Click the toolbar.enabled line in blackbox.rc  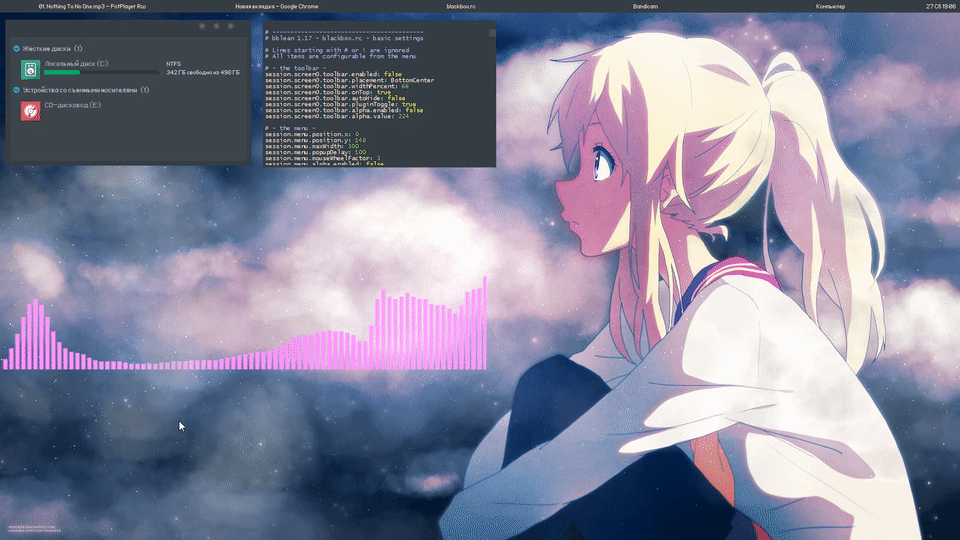coord(334,74)
